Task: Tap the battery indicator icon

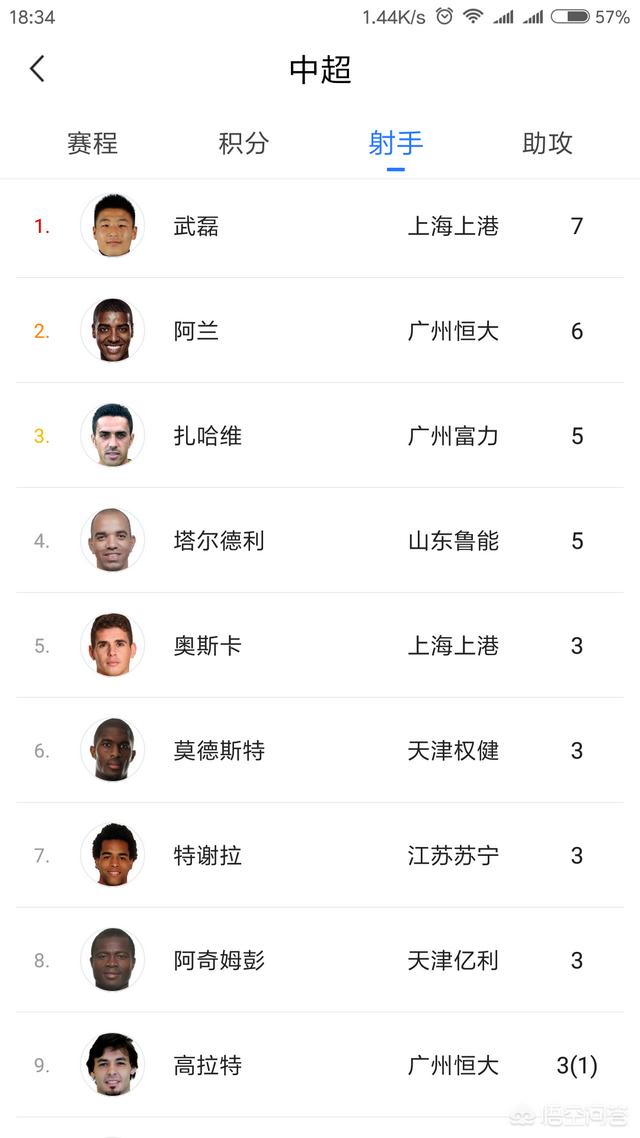Action: pyautogui.click(x=570, y=17)
